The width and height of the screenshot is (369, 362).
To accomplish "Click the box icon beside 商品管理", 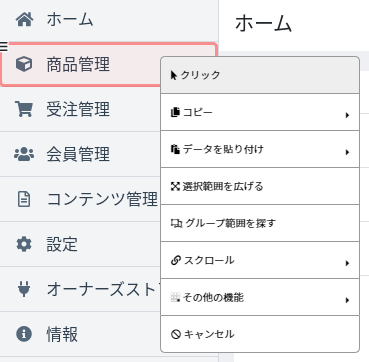I will 24,64.
